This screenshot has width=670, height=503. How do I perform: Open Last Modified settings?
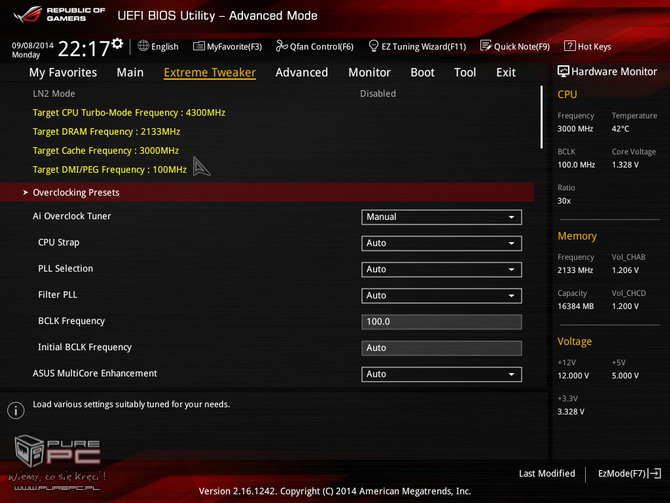pyautogui.click(x=547, y=474)
